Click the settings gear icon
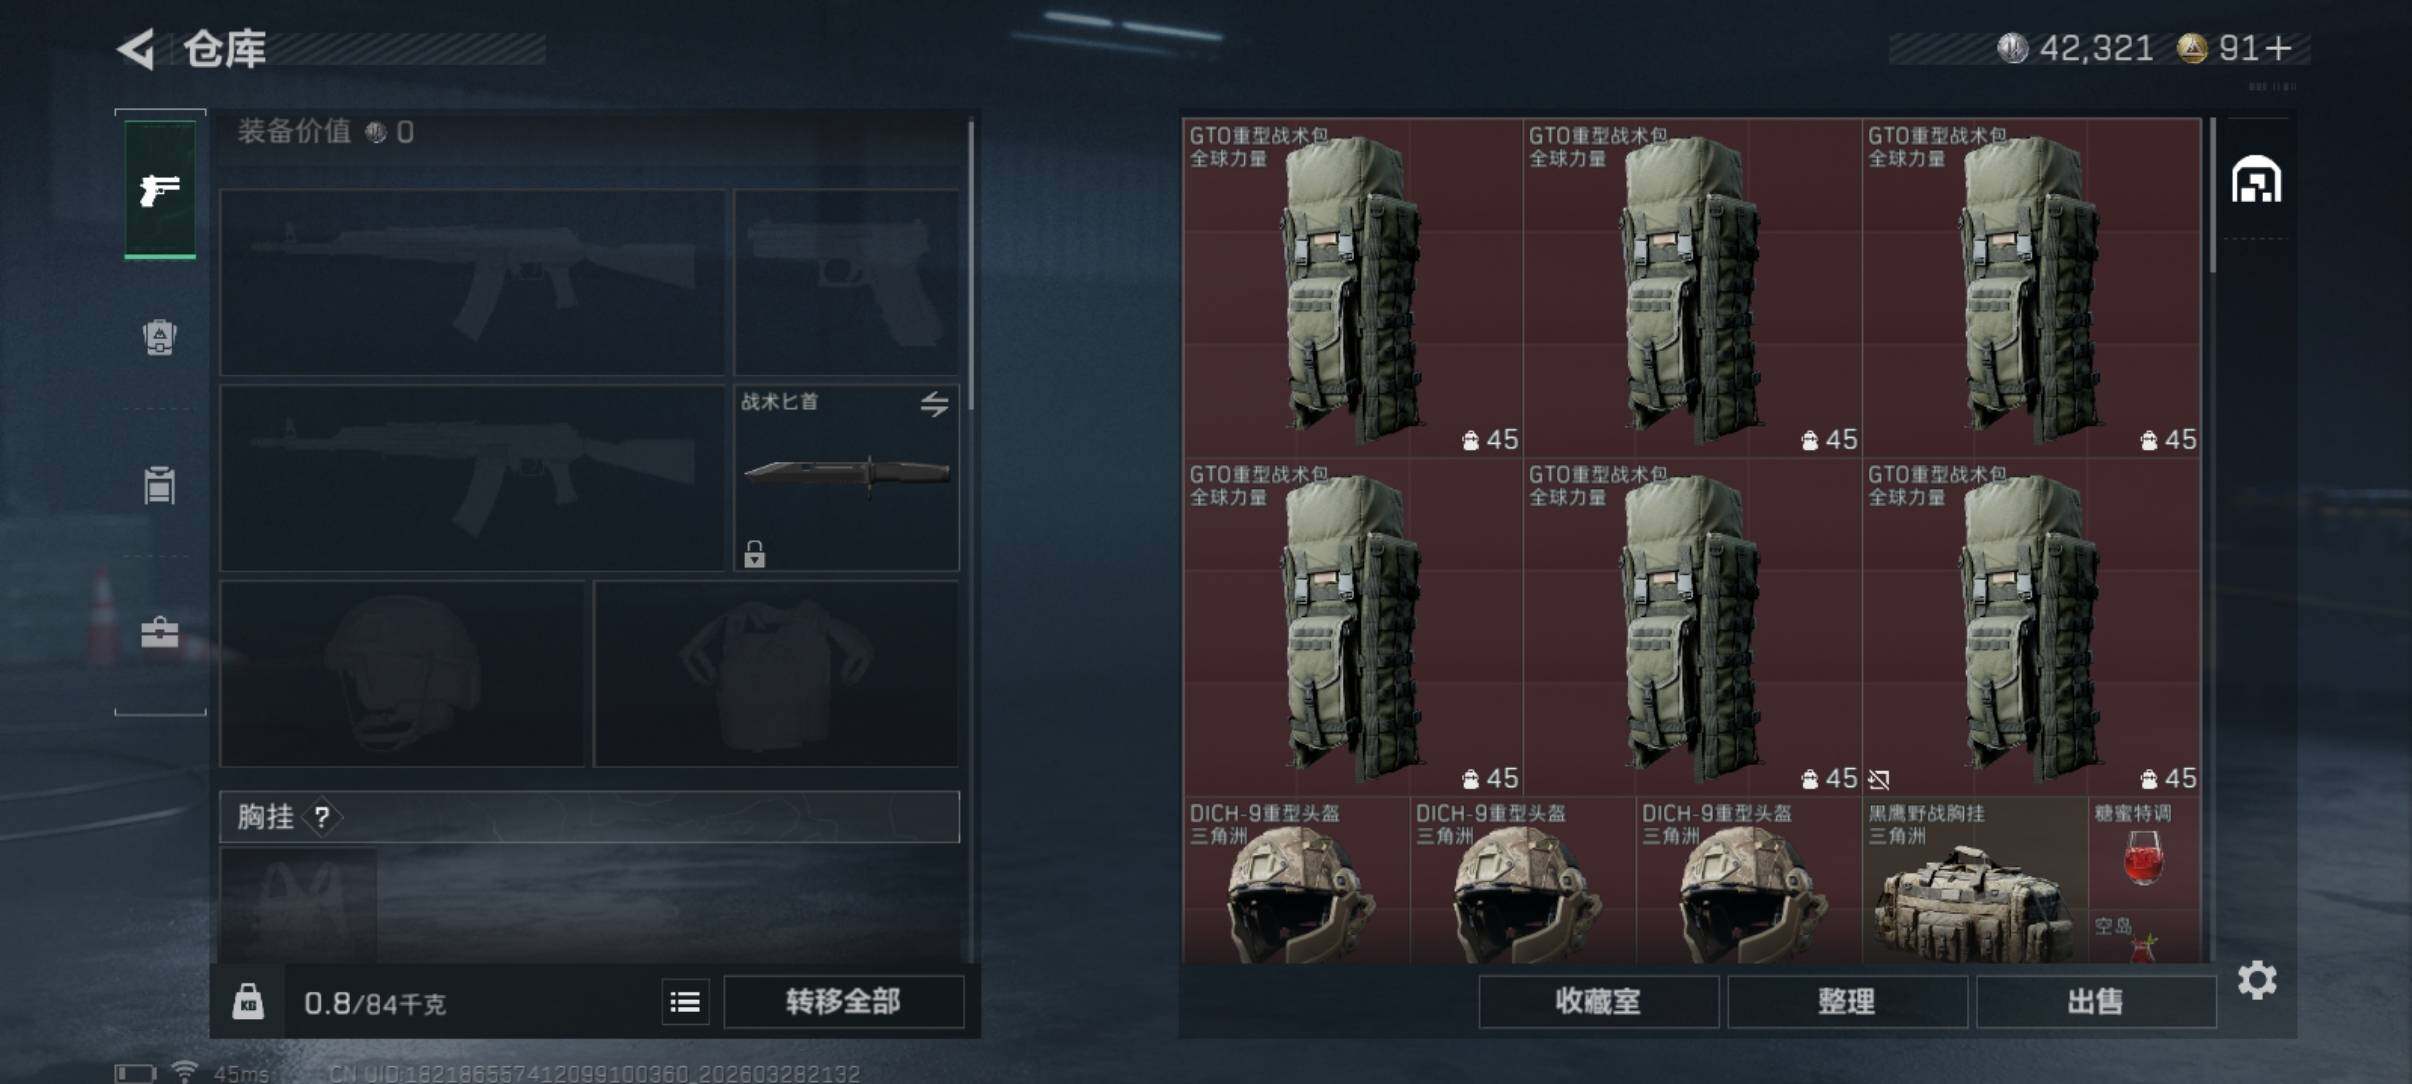The height and width of the screenshot is (1084, 2412). pos(2257,980)
